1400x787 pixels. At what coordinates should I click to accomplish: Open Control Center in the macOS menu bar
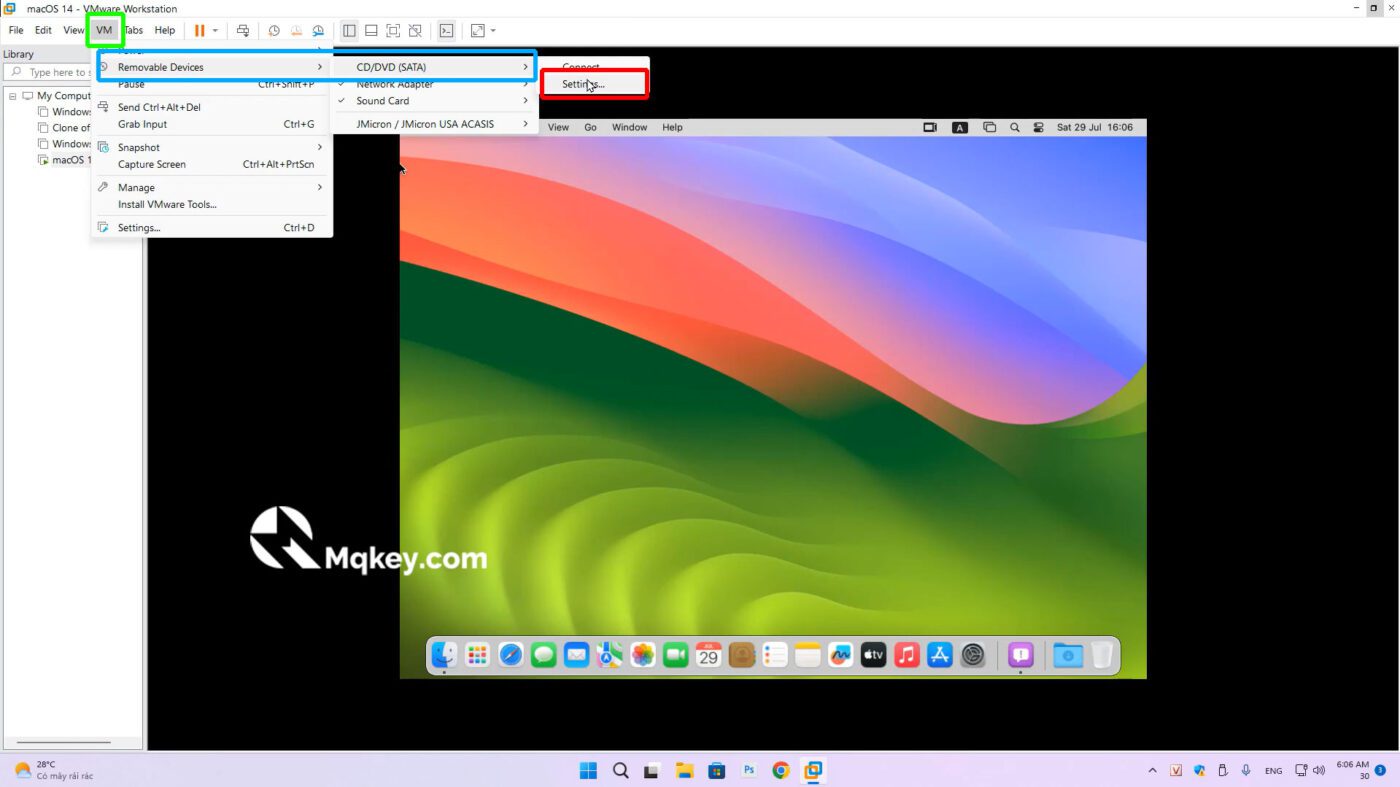pos(1039,127)
